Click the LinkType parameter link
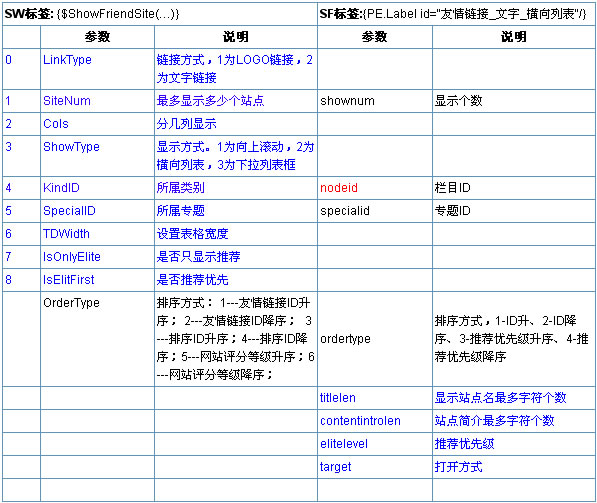Screen dimensions: 597x503 [67, 60]
